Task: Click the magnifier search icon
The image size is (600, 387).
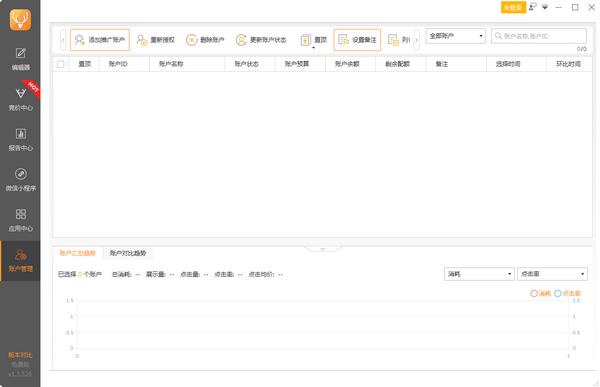Action: coord(498,36)
